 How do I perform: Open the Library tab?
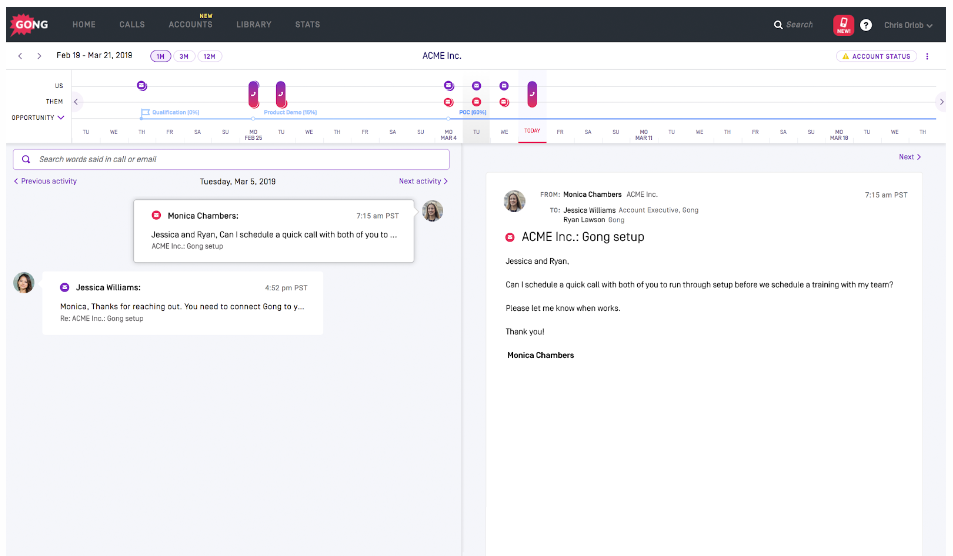pos(253,24)
